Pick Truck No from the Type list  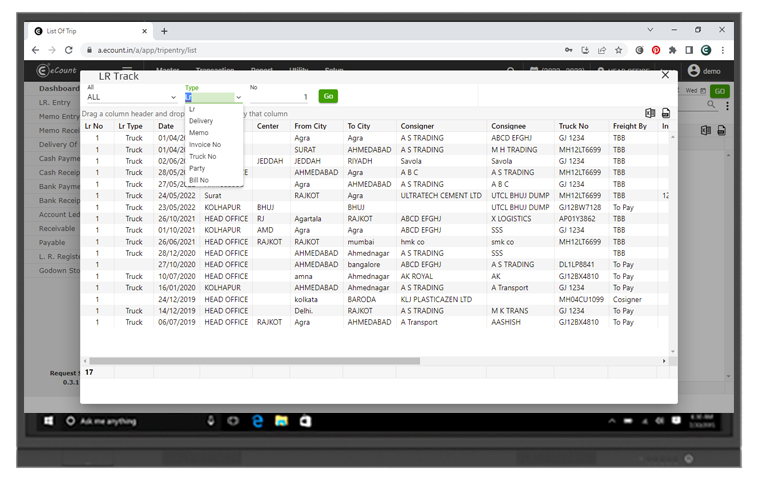click(x=202, y=156)
